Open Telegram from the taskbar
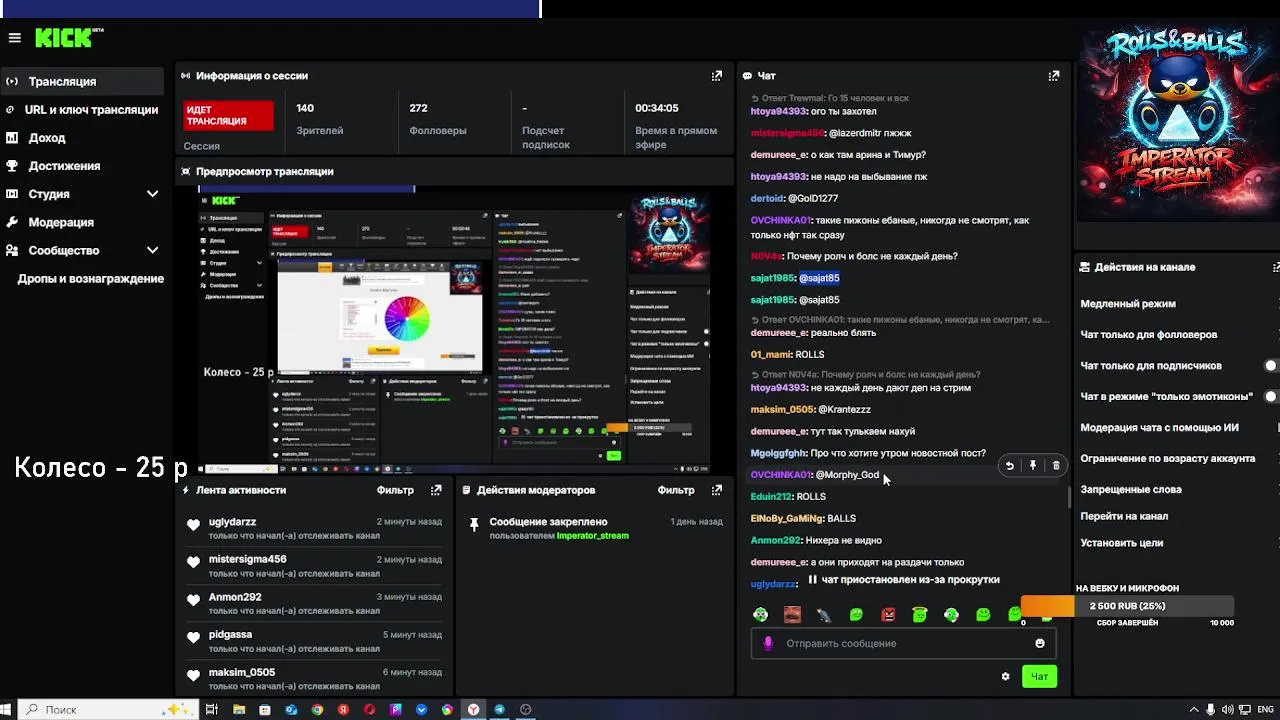 tap(499, 709)
